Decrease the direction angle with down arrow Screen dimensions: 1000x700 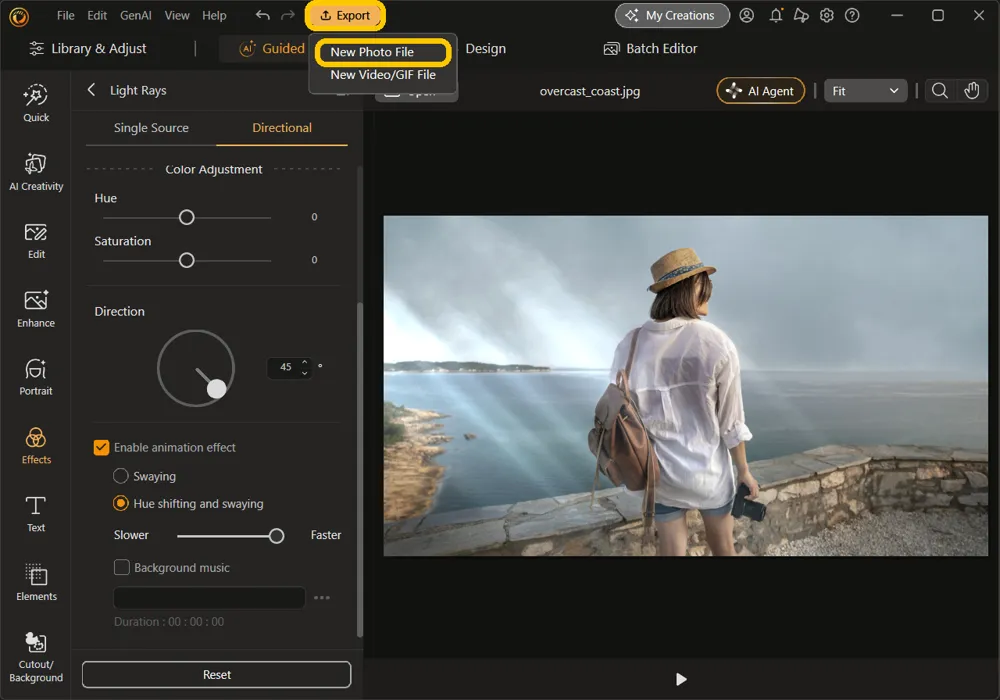click(x=304, y=372)
